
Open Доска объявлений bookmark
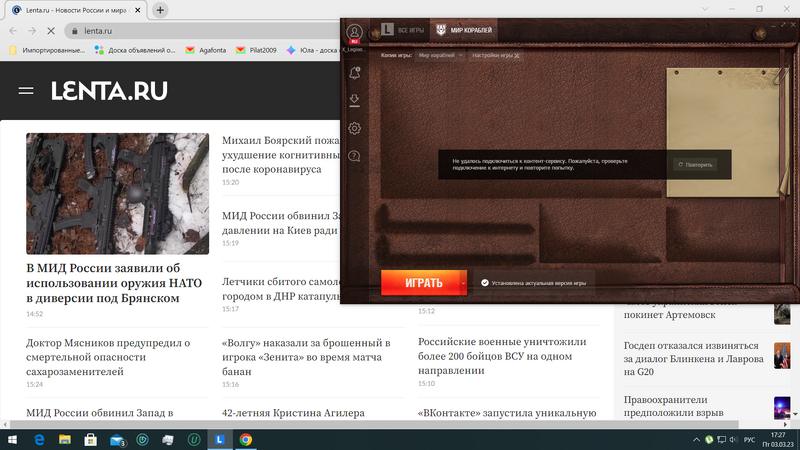(x=135, y=50)
